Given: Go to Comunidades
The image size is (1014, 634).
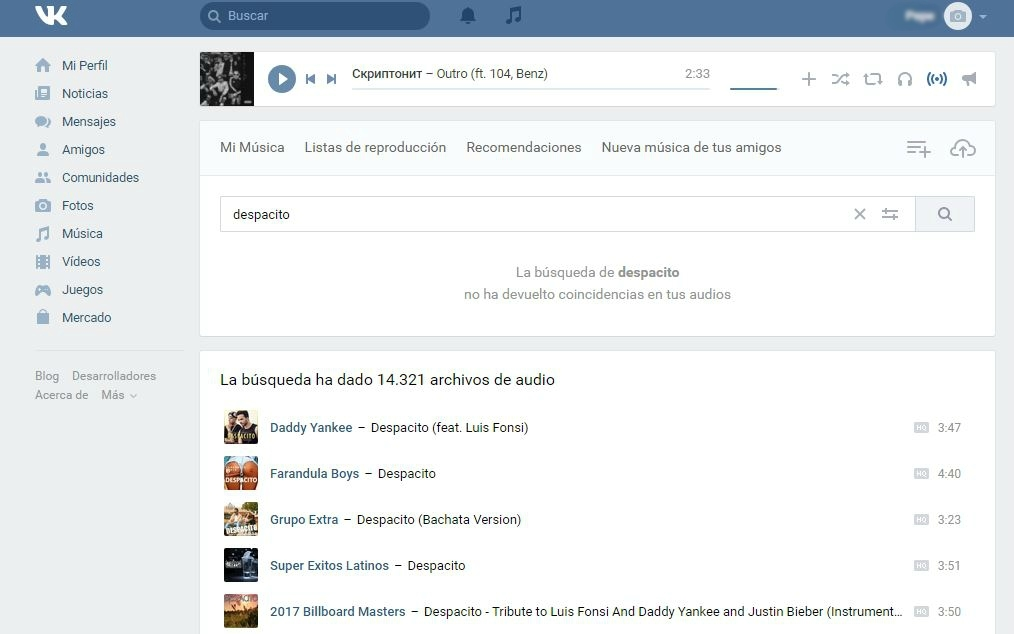Looking at the screenshot, I should click(x=87, y=177).
